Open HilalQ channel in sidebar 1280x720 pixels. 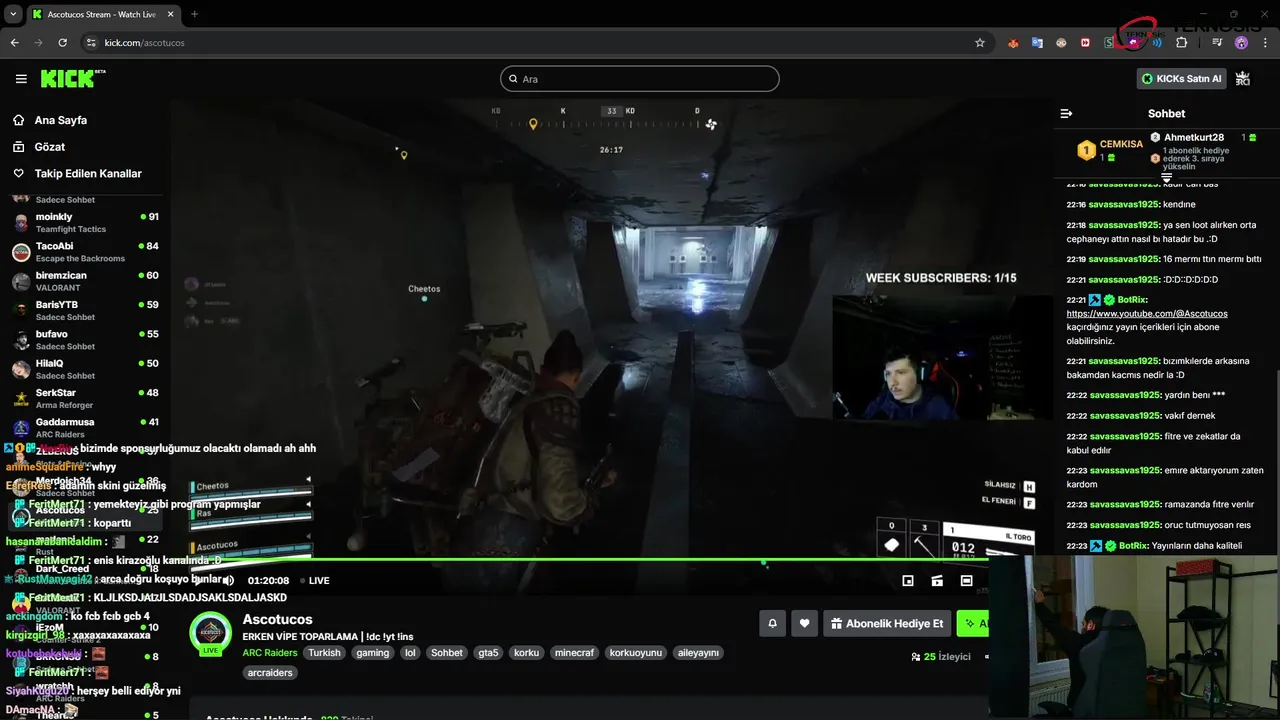tap(85, 369)
